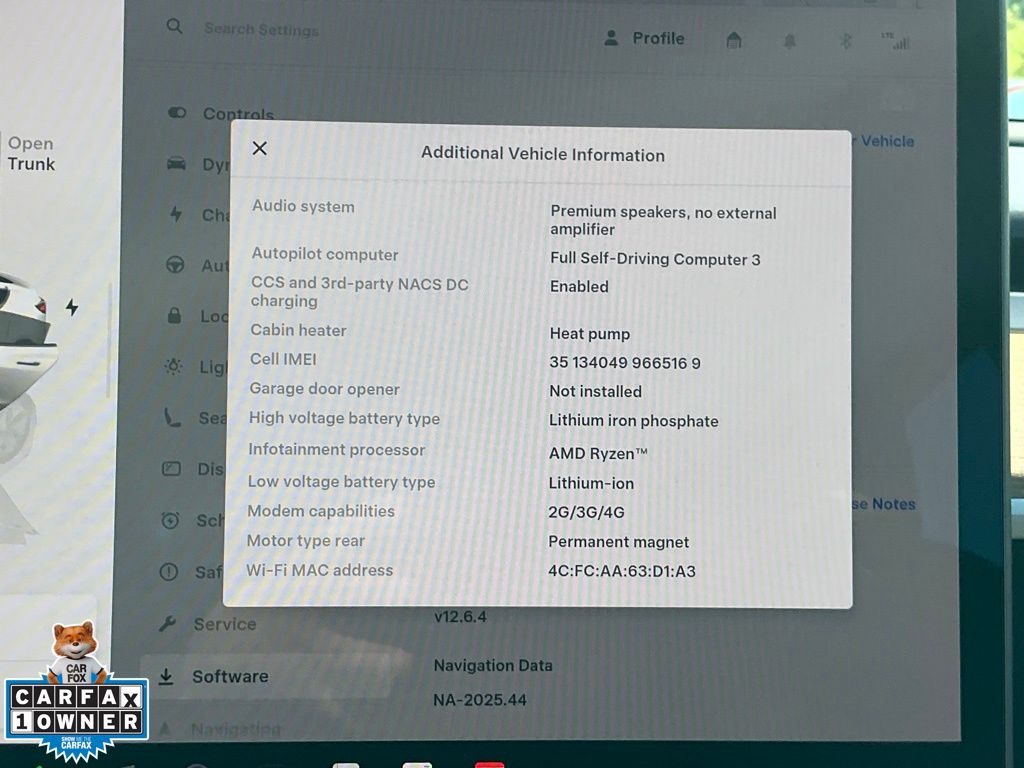Close the Additional Vehicle Information dialog
Viewport: 1024px width, 768px height.
[260, 148]
